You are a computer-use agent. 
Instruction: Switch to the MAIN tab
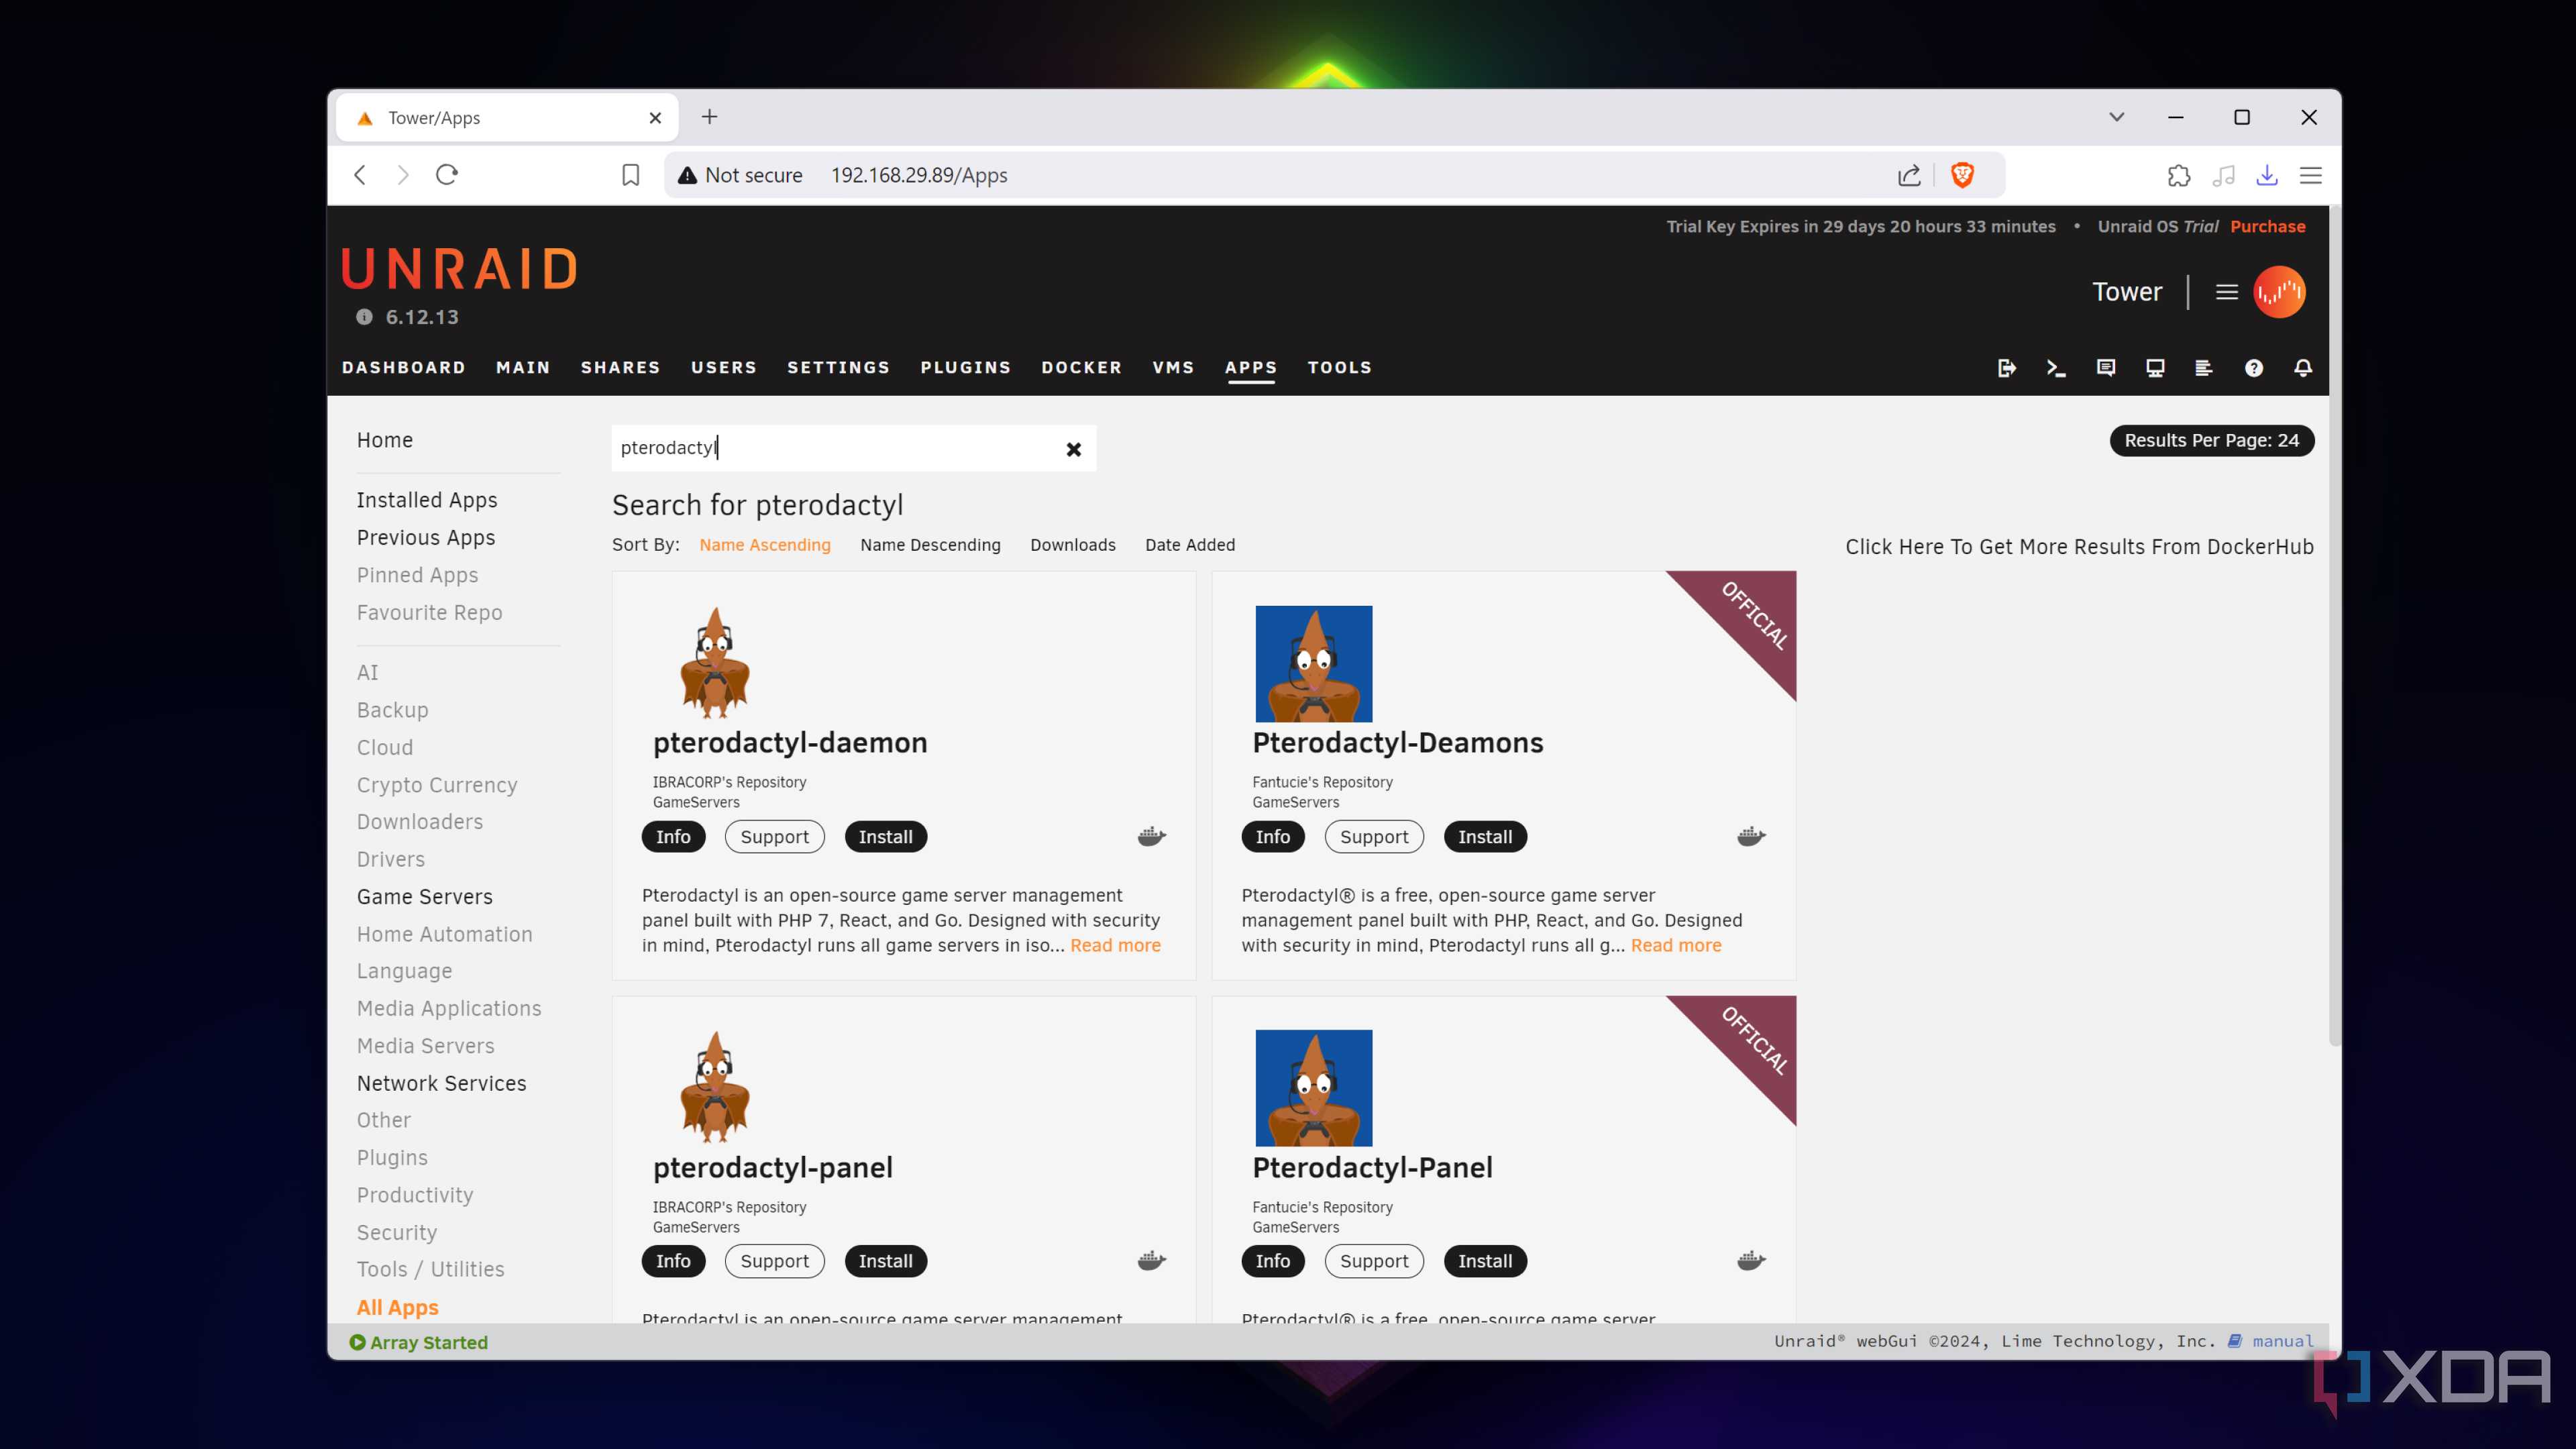(x=523, y=368)
